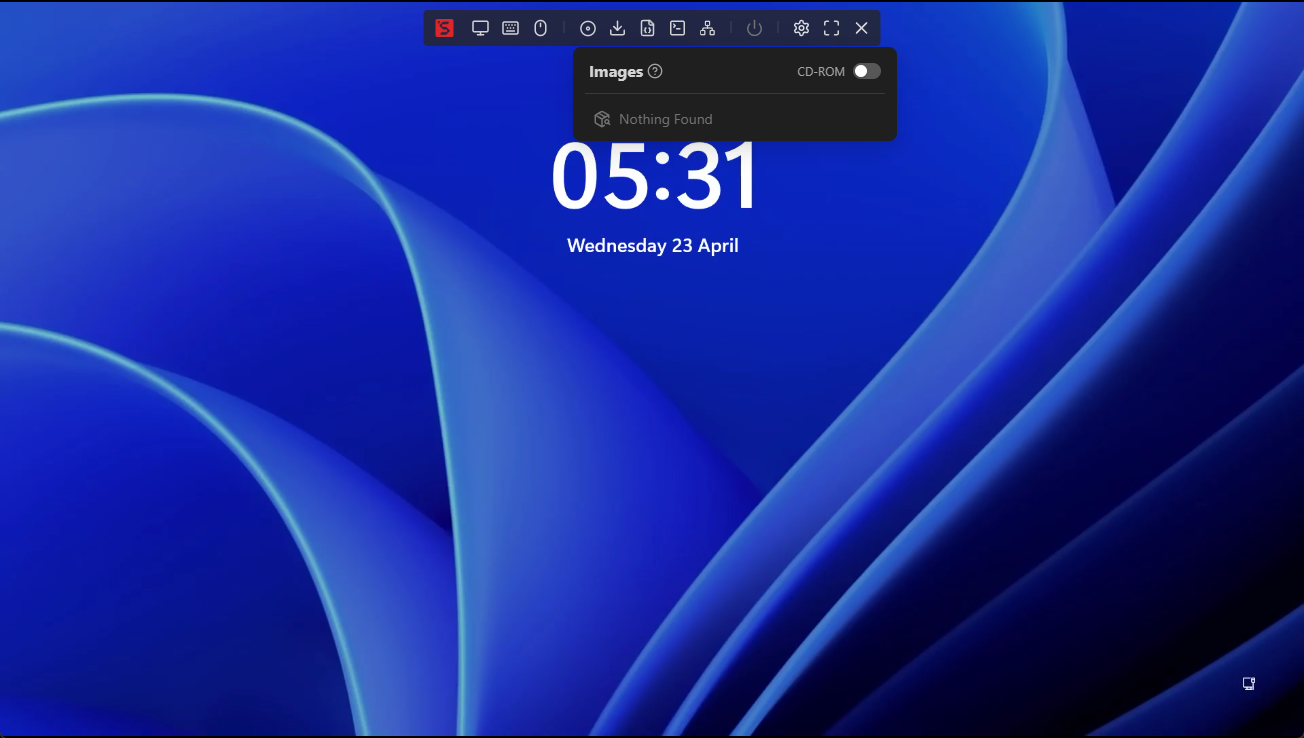Select the Nothing Found entry
This screenshot has height=738, width=1304.
[x=666, y=118]
